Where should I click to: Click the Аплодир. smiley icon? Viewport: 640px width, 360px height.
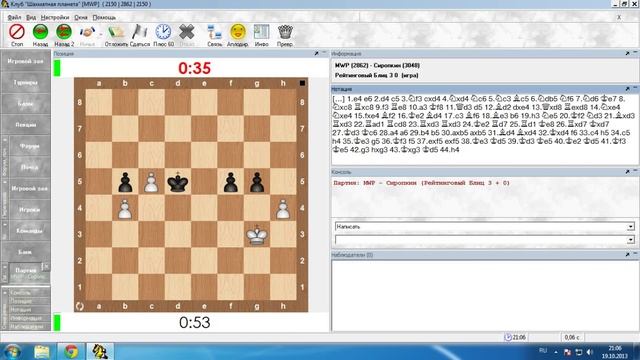coord(238,32)
